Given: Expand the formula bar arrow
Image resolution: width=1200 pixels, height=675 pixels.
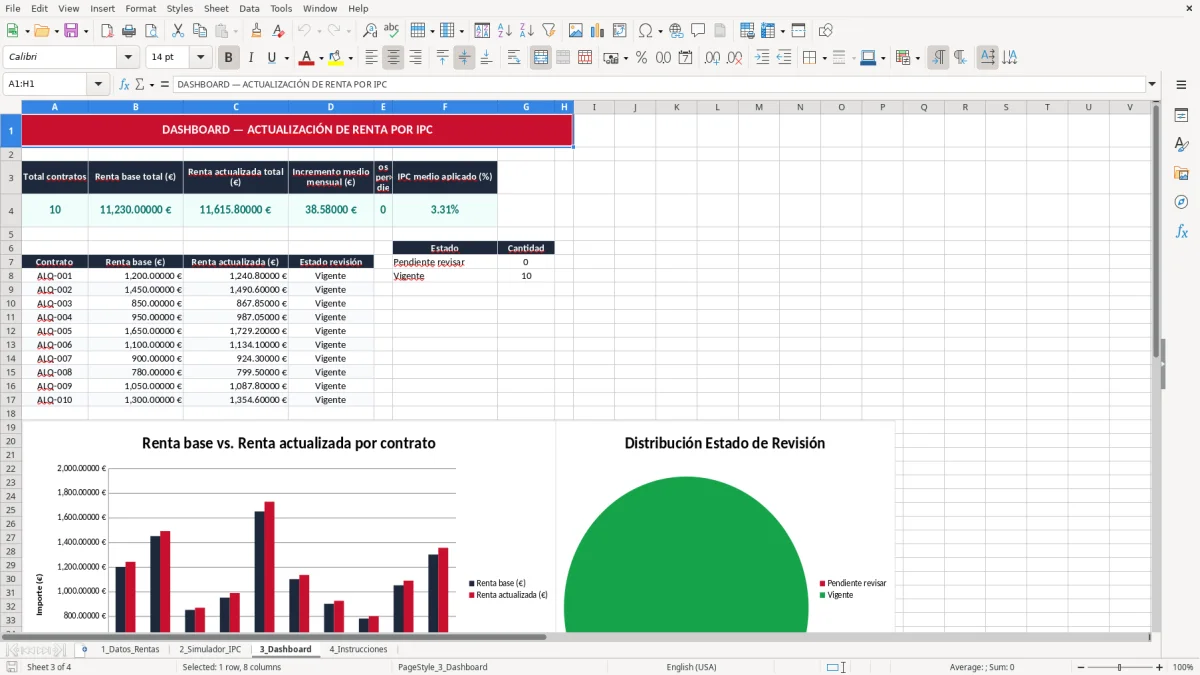Looking at the screenshot, I should 1152,84.
